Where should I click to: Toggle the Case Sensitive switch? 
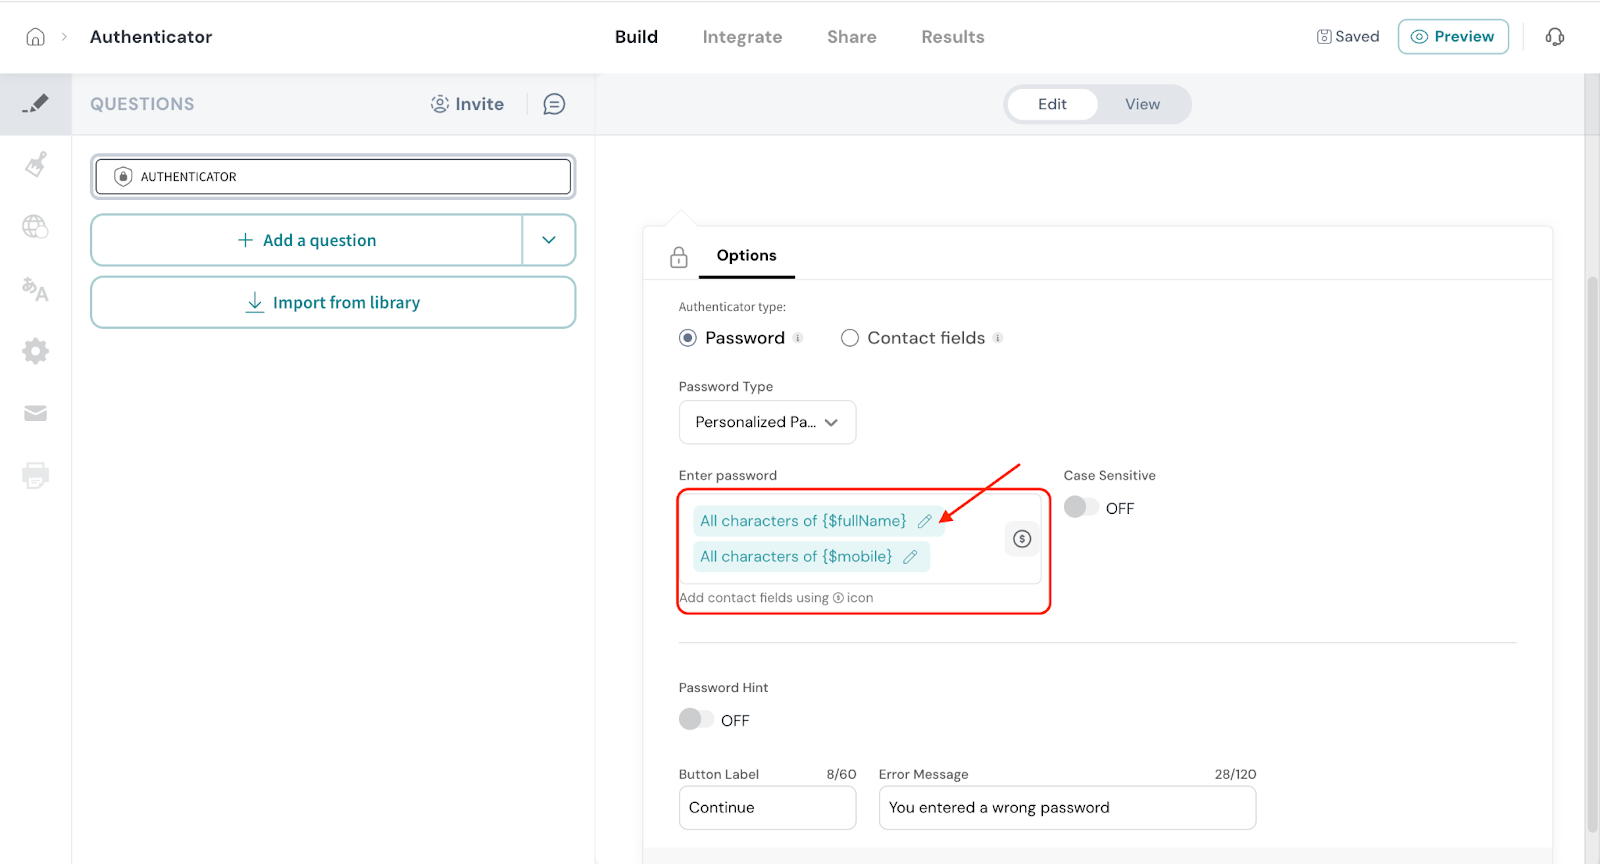click(x=1081, y=508)
